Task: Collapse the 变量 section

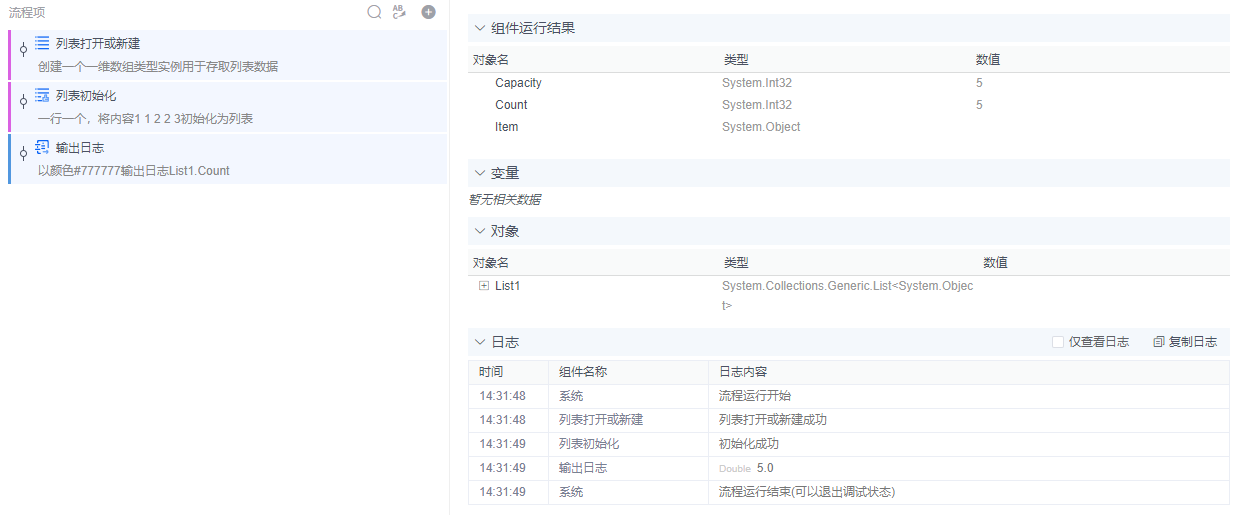Action: click(479, 173)
